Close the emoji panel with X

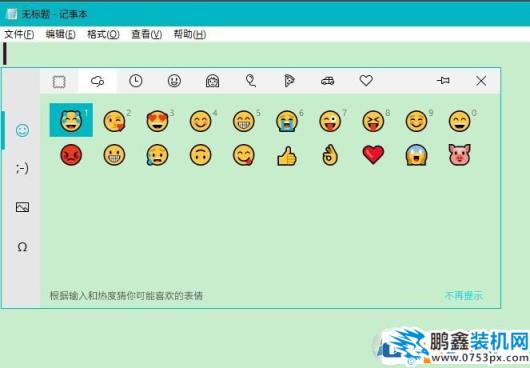[x=481, y=81]
